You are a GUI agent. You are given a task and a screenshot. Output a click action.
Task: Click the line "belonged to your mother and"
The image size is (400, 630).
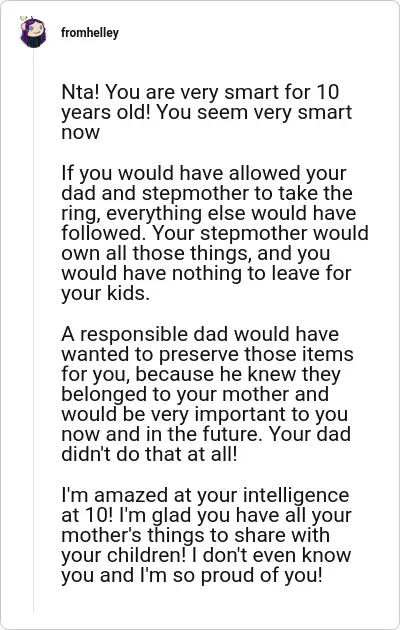click(195, 394)
